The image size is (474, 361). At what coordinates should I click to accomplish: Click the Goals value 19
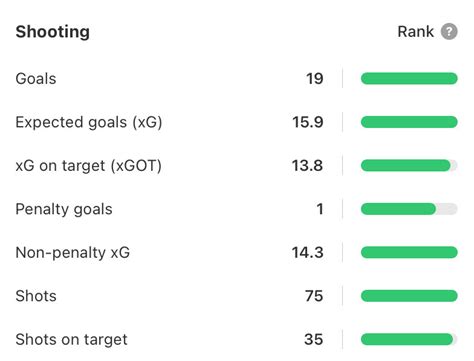click(315, 79)
